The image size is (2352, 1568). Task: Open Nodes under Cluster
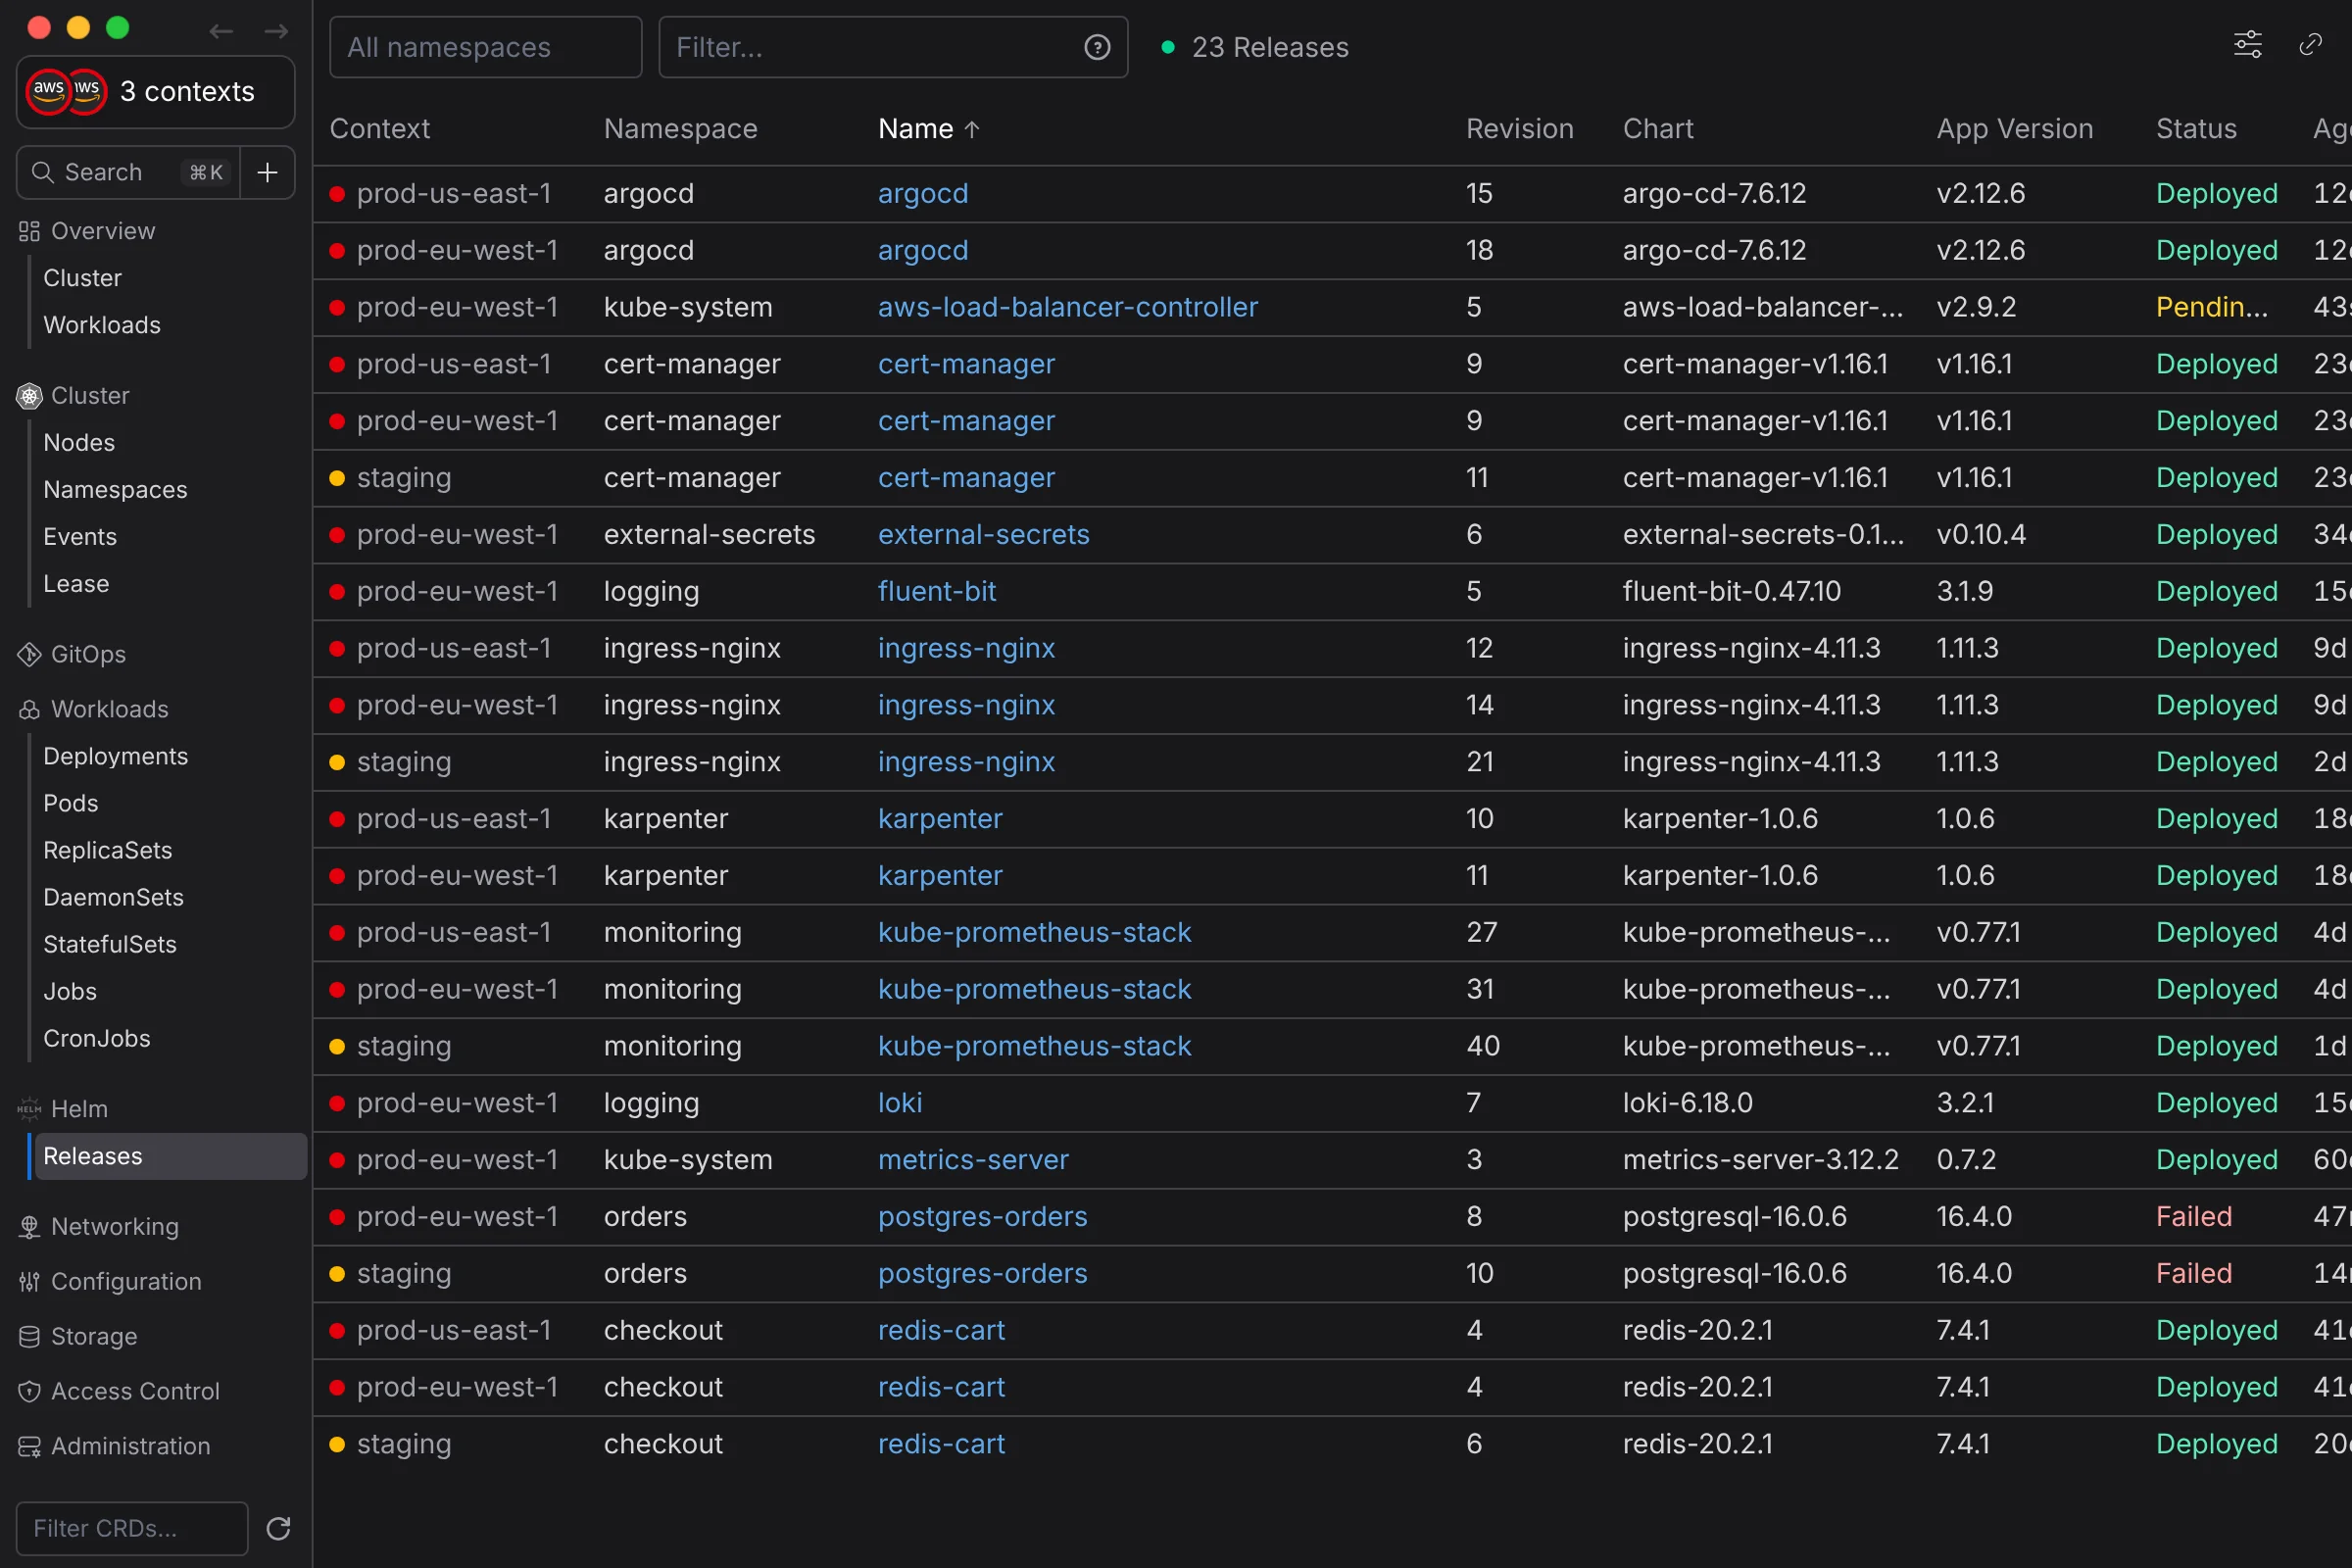pos(79,442)
